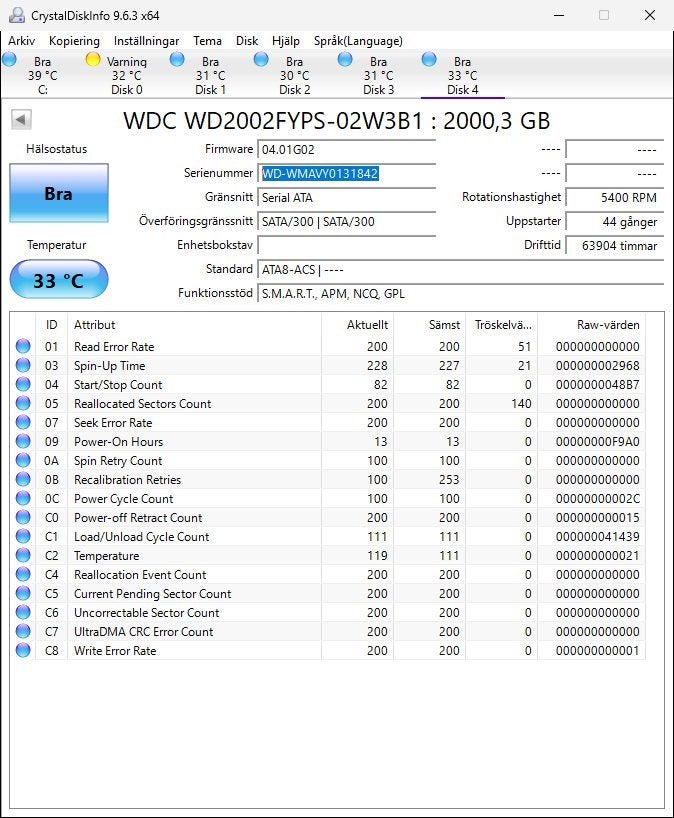Click the CrystalDiskInfo app icon in title bar

[17, 15]
